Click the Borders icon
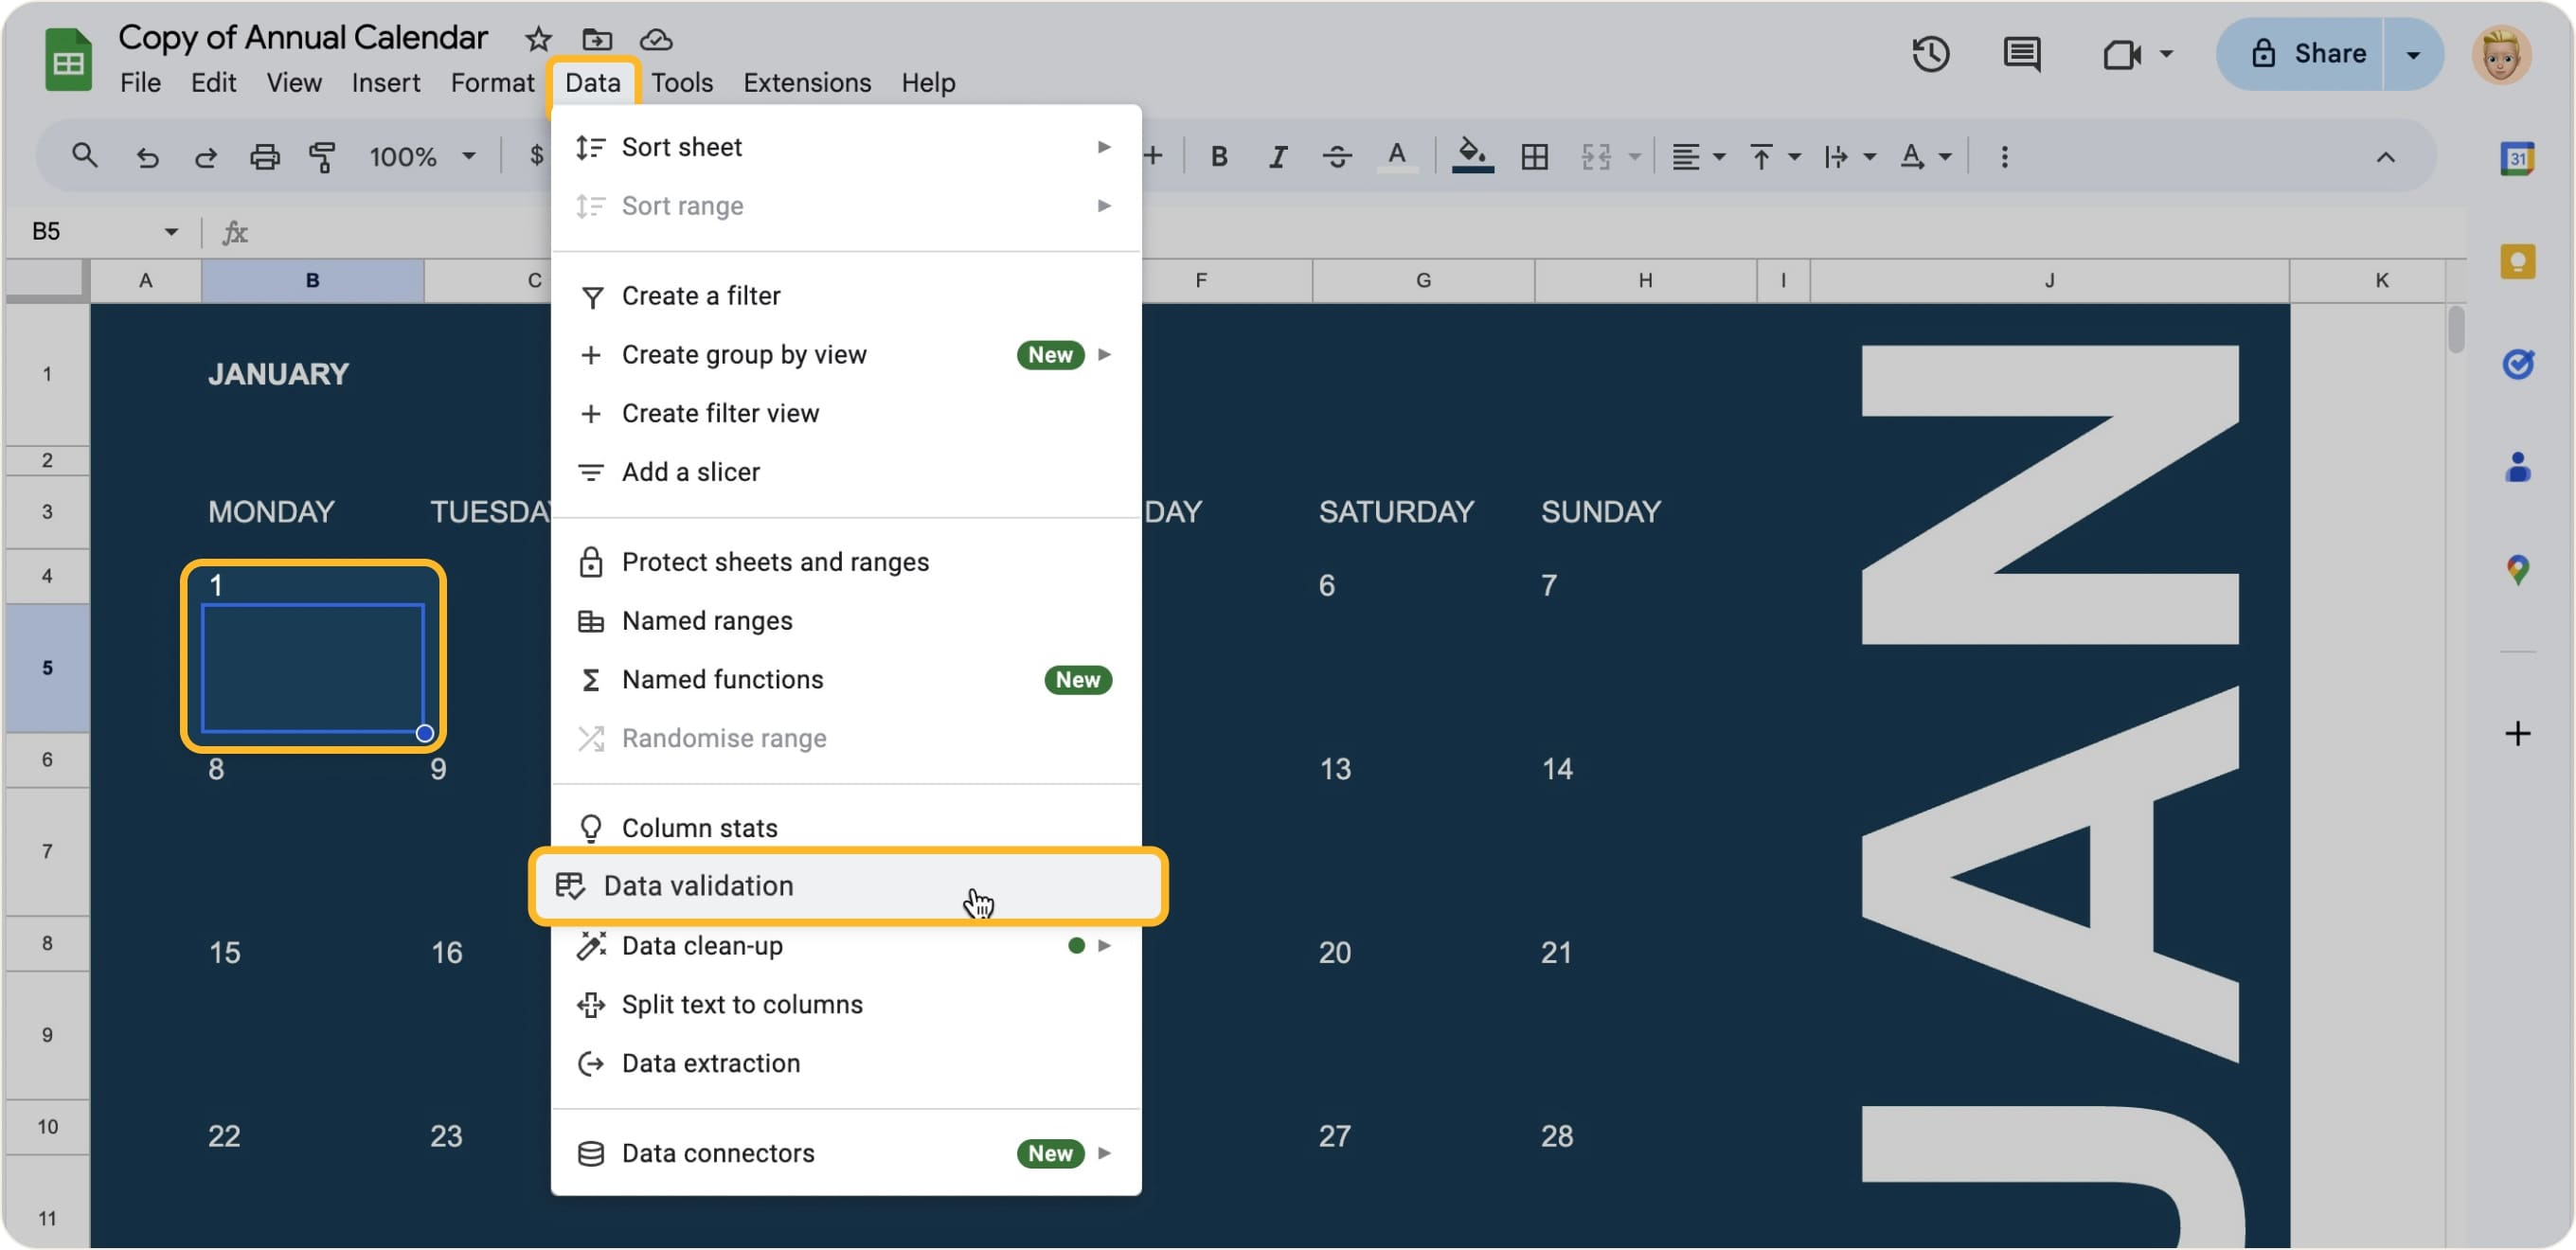 (1535, 156)
